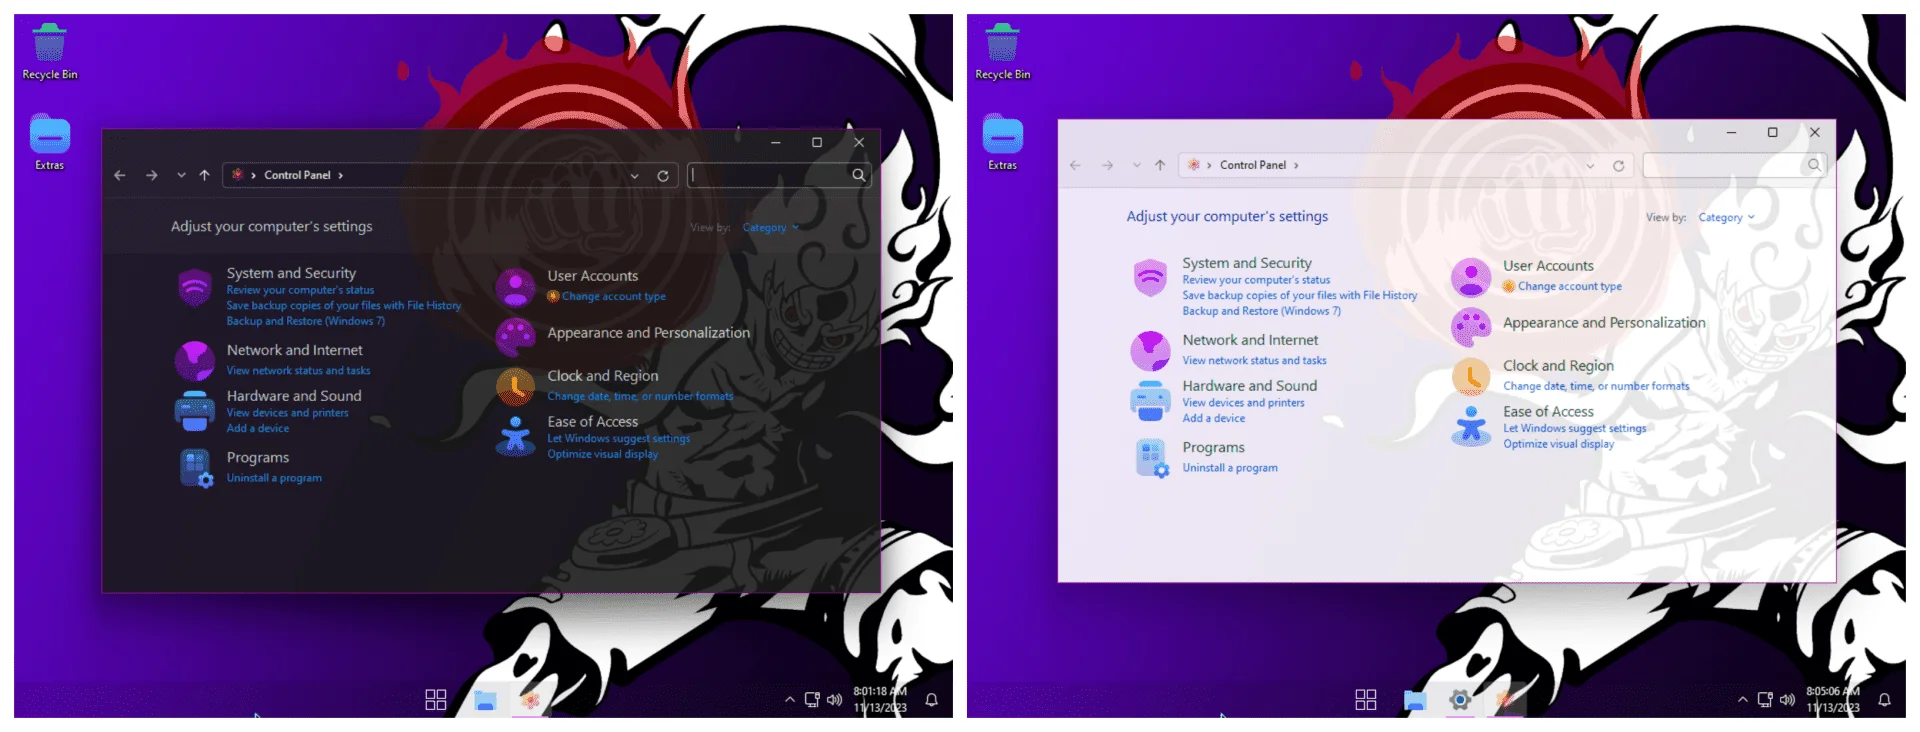Viewport: 1920px width, 732px height.
Task: Click Backup and Restore (Windows 7) in light window
Action: tap(1262, 311)
